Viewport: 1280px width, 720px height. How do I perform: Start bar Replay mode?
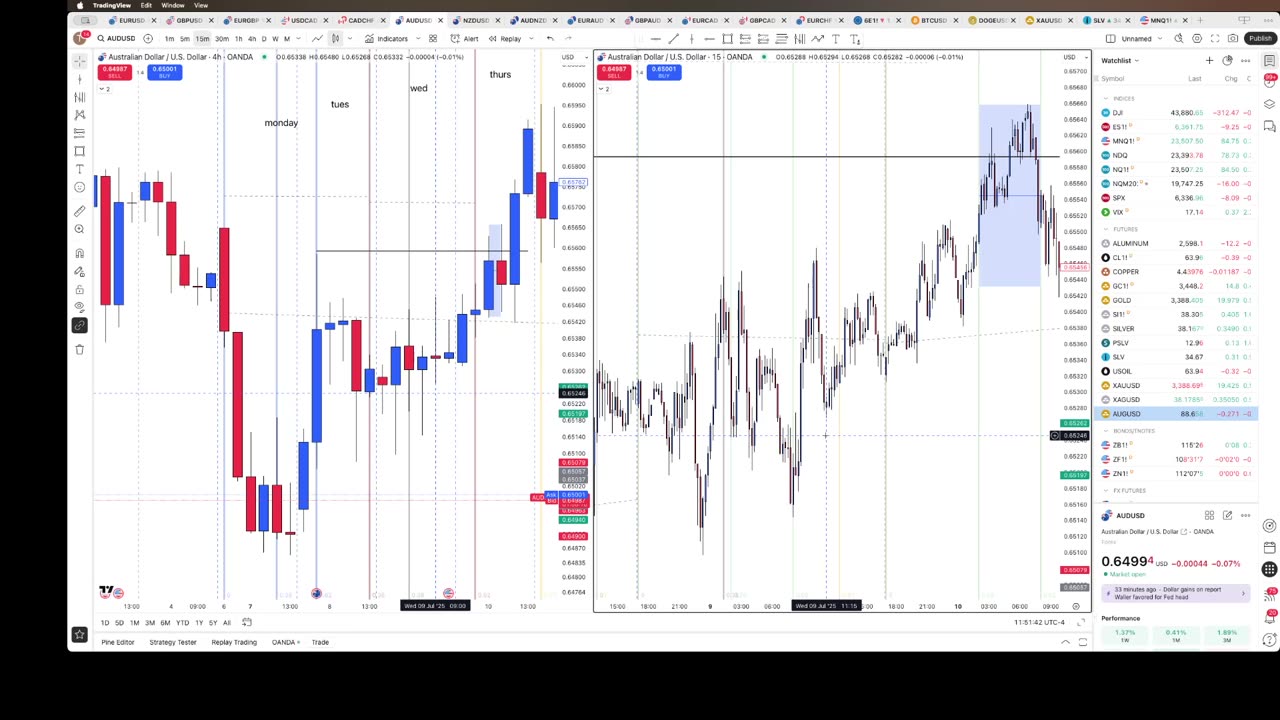coord(505,39)
